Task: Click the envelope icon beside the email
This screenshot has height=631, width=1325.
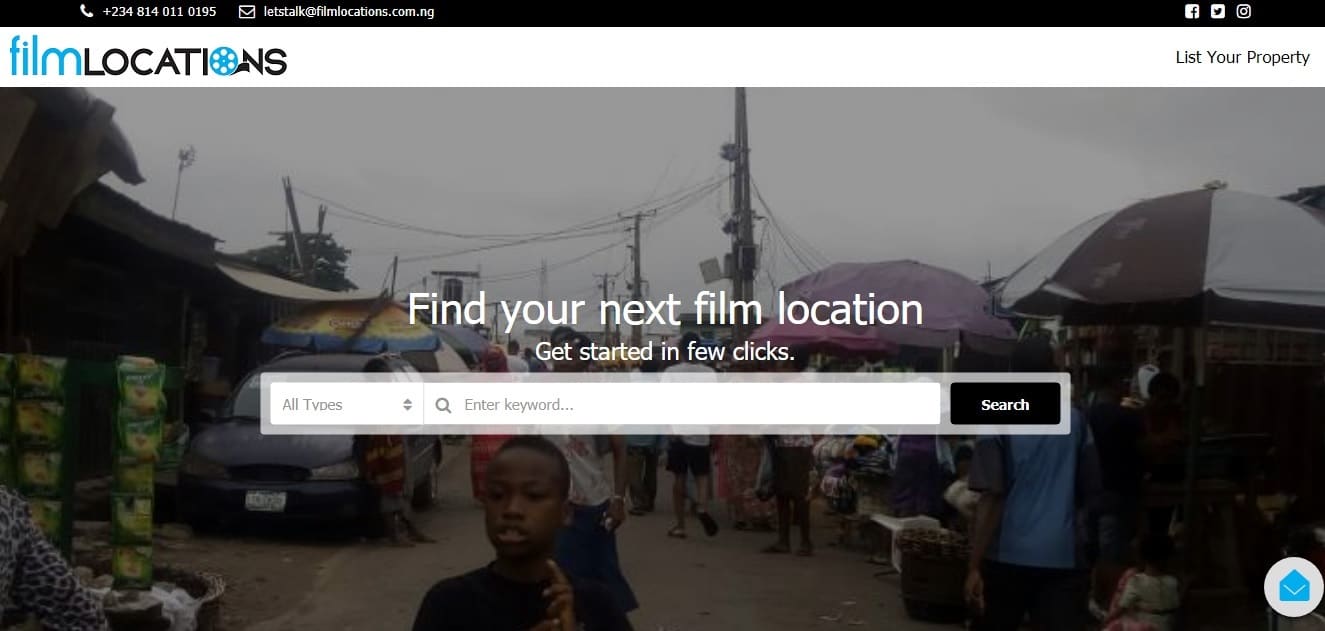Action: (x=247, y=12)
